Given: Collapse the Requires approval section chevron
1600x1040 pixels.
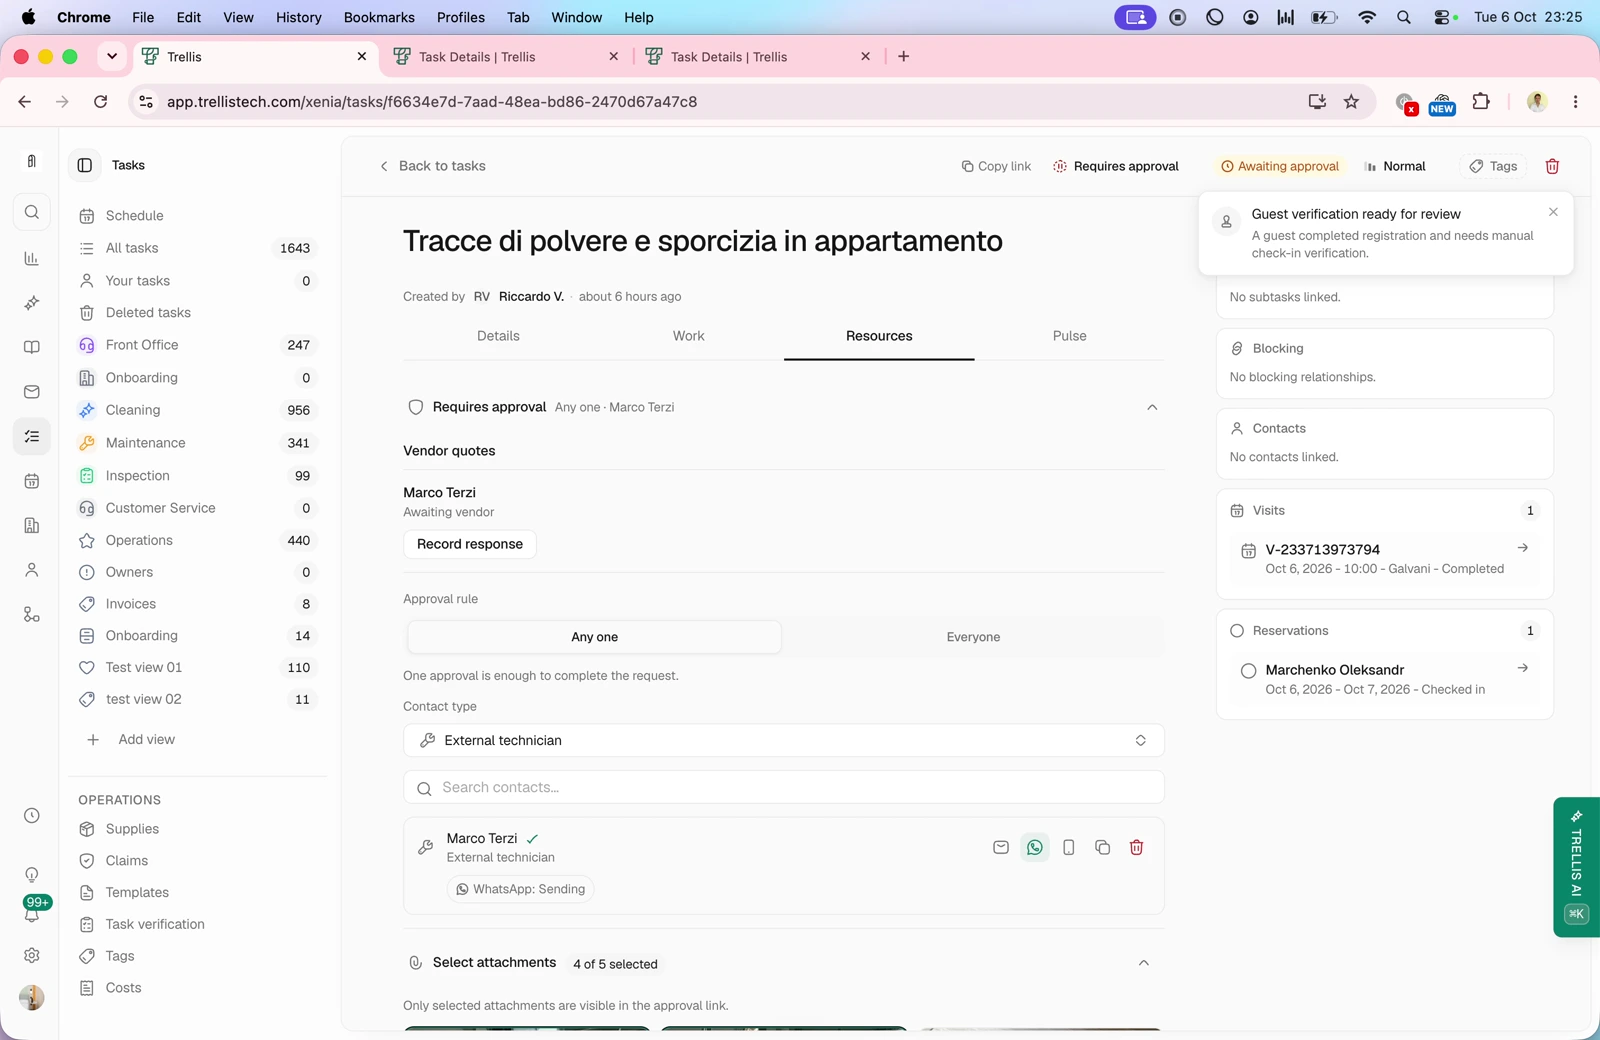Looking at the screenshot, I should [1152, 407].
